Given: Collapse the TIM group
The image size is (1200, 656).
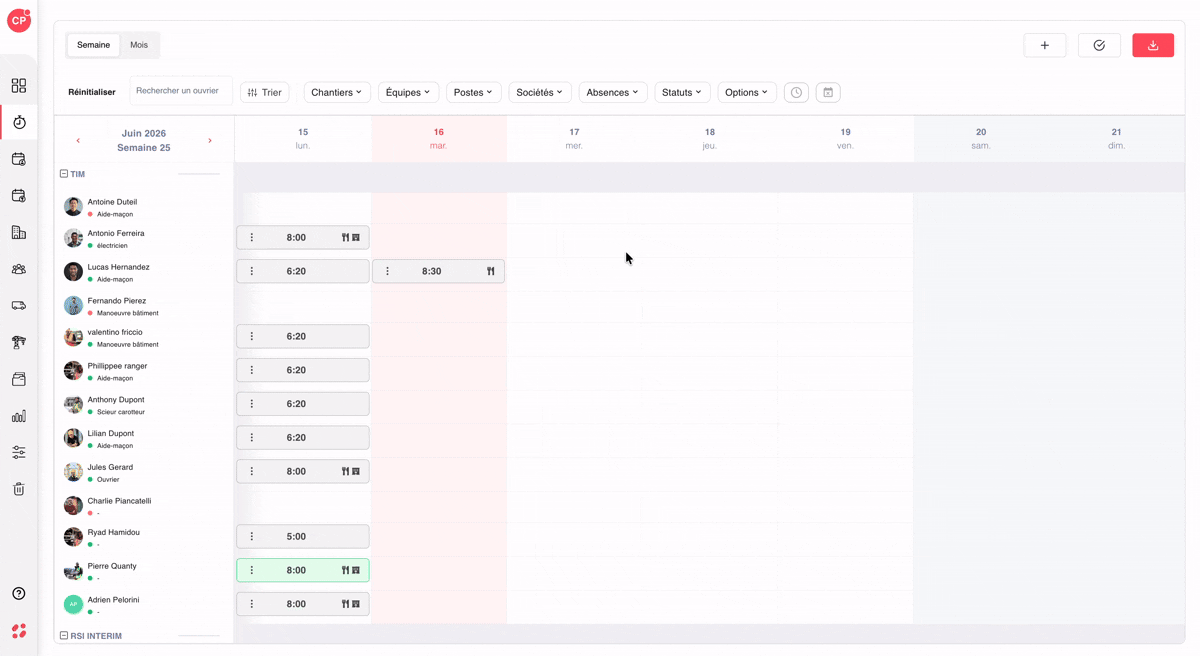Looking at the screenshot, I should [64, 174].
